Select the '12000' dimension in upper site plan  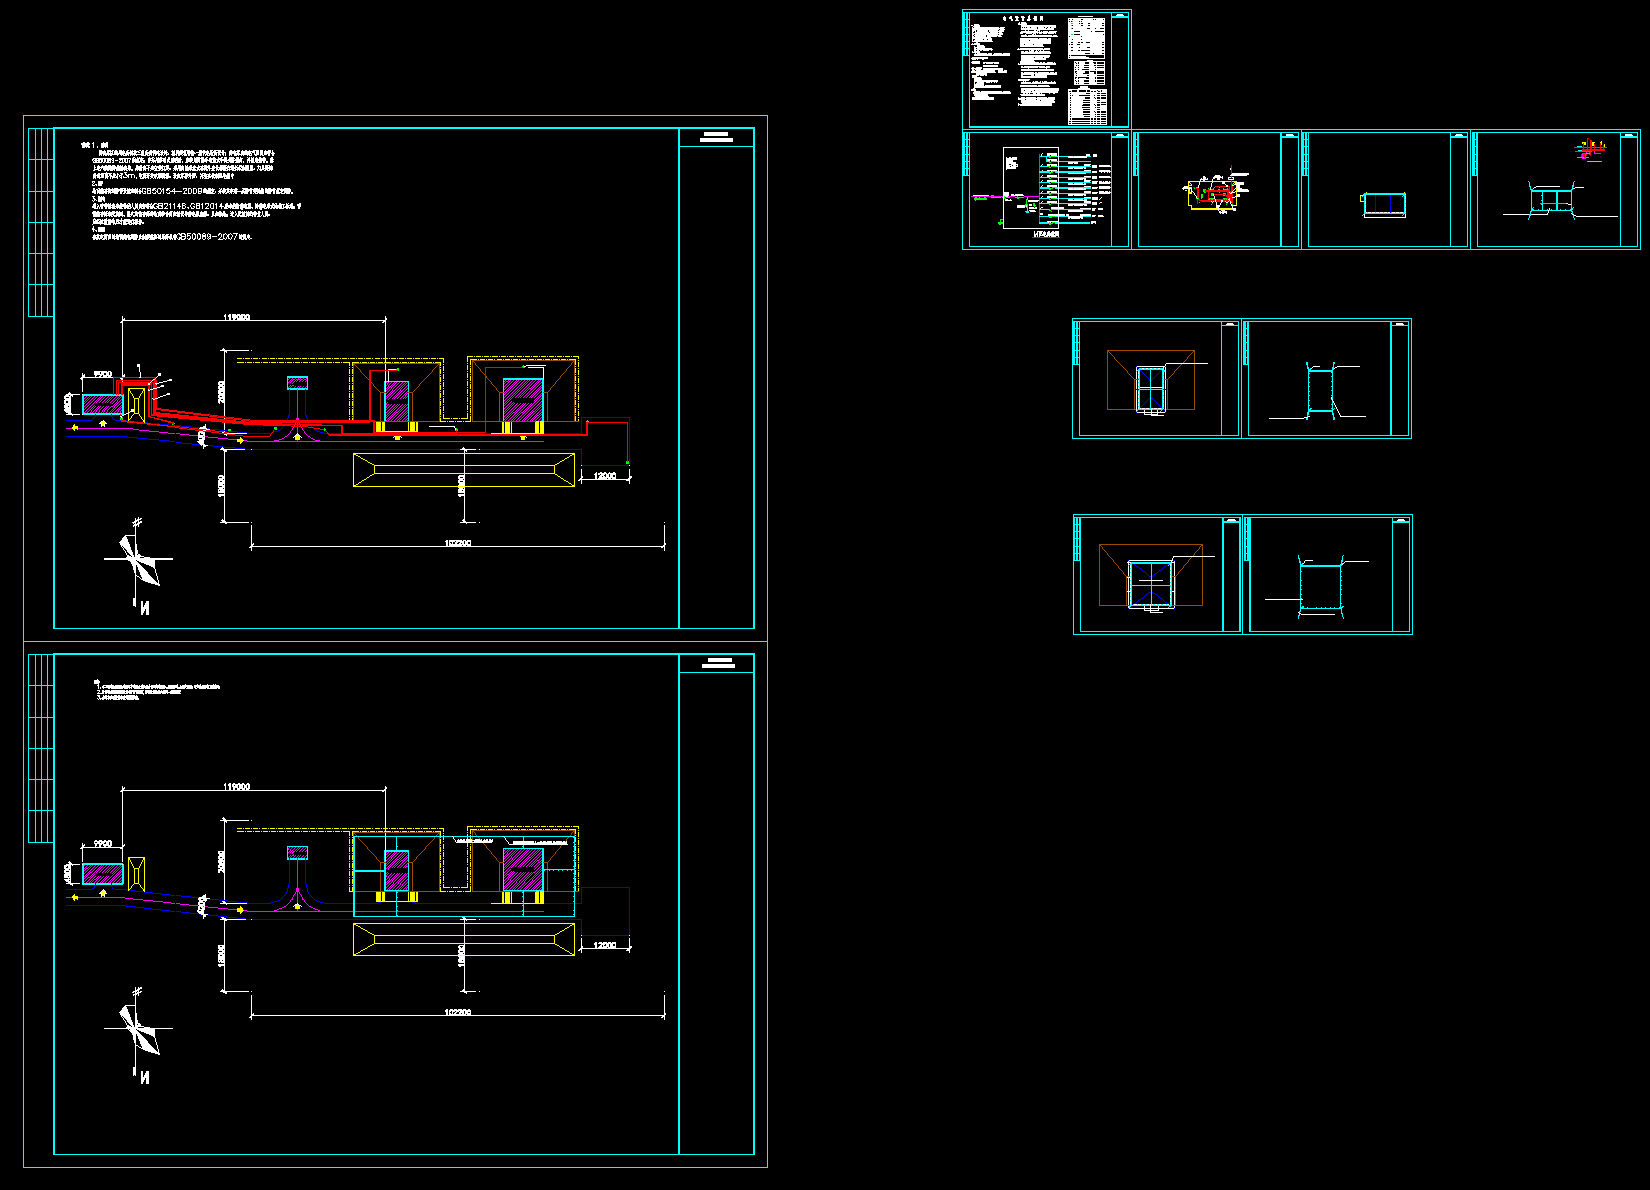[x=605, y=476]
